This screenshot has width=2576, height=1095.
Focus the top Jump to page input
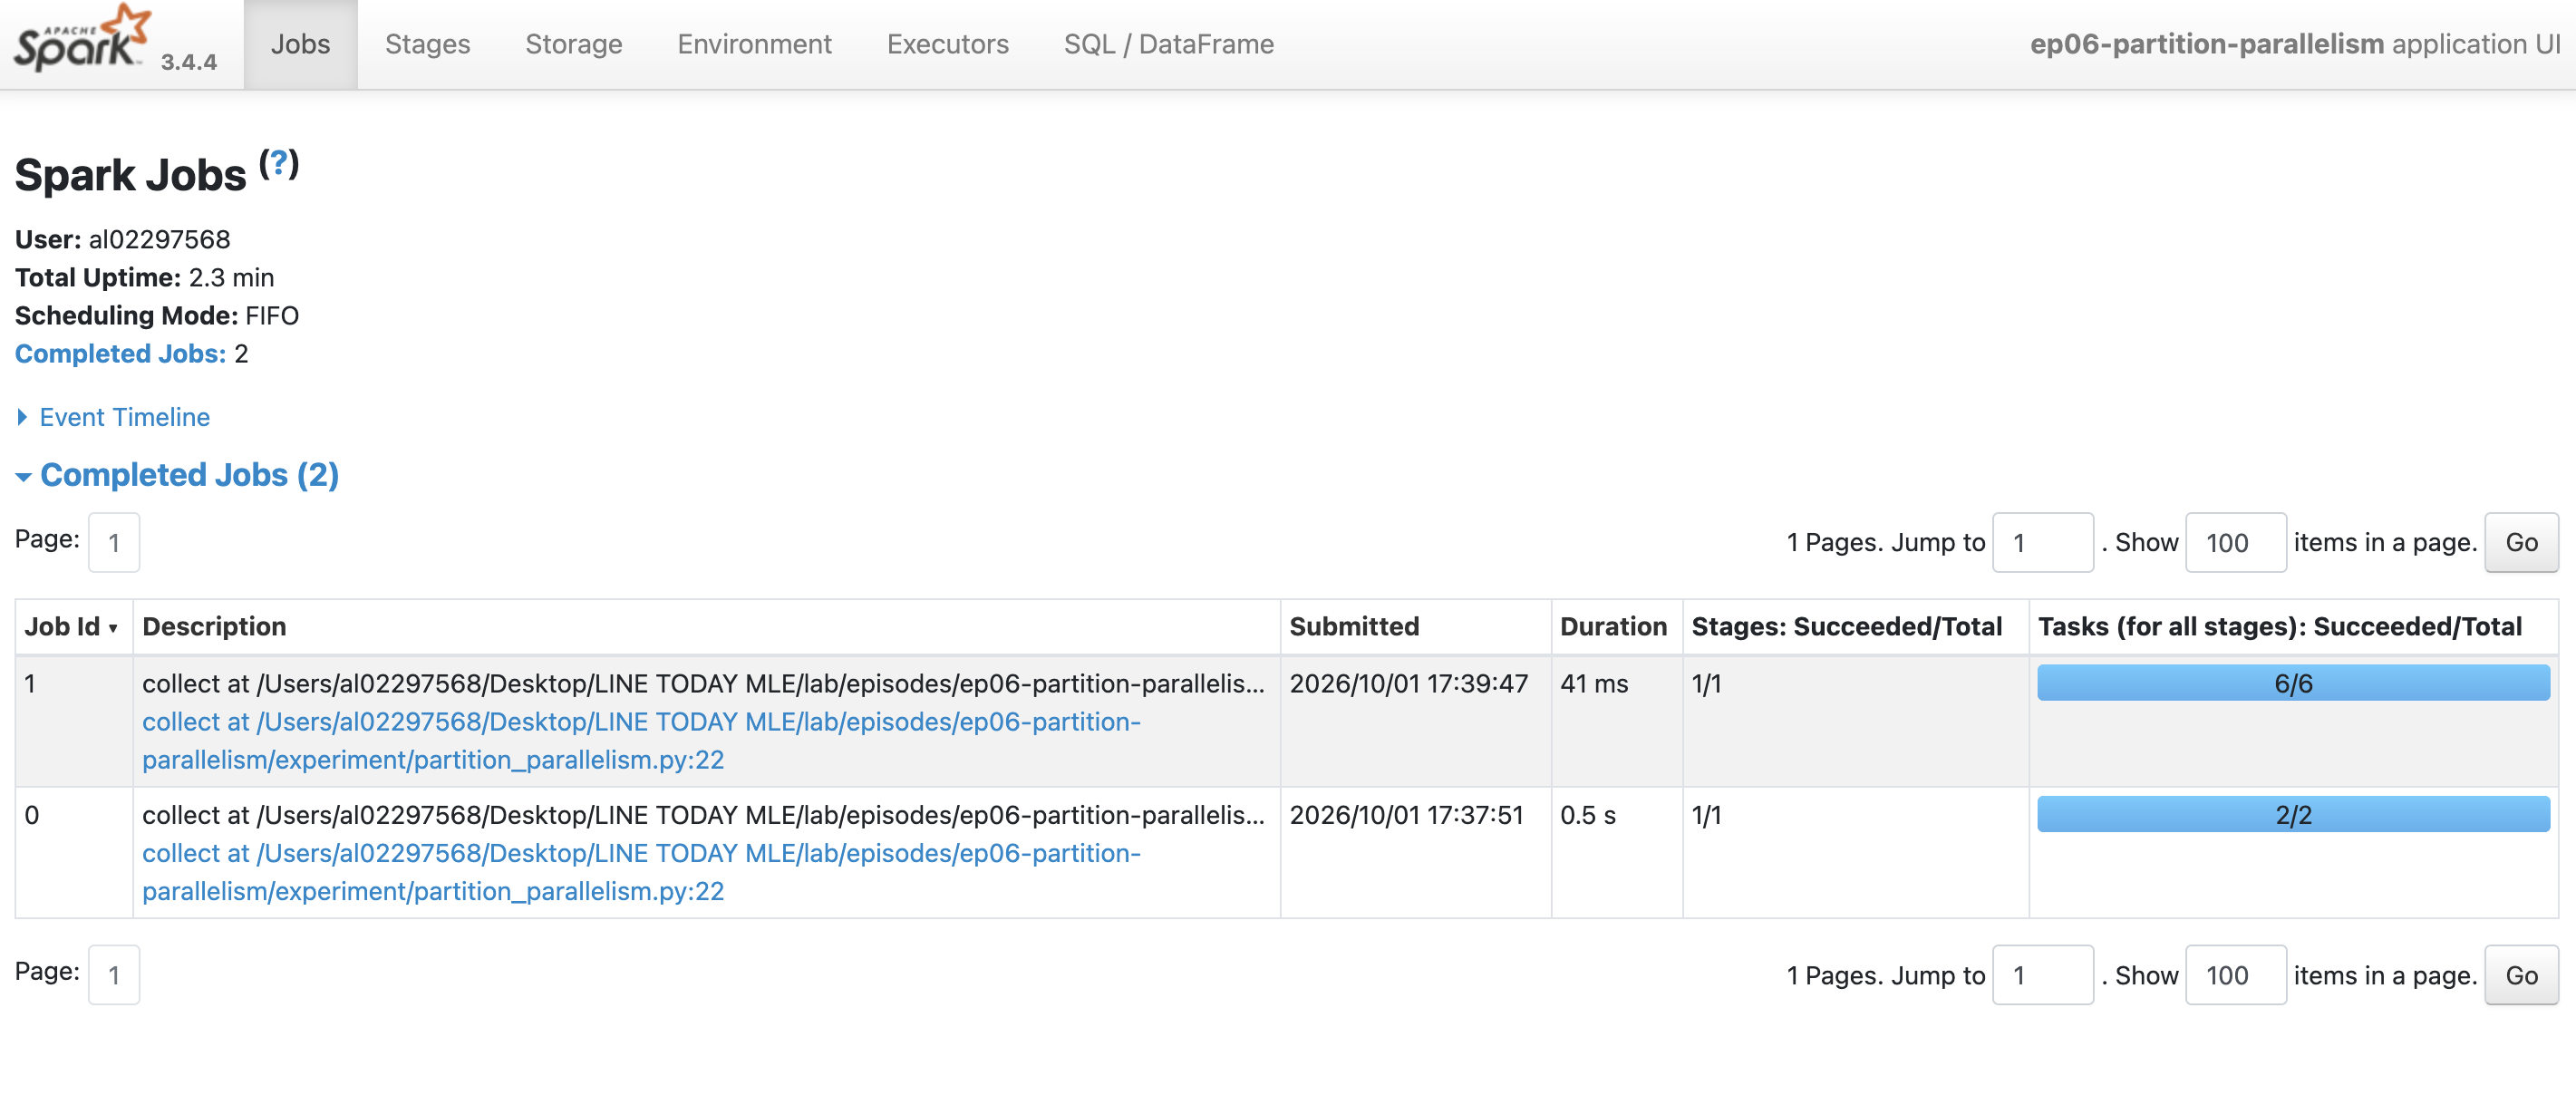(2042, 543)
